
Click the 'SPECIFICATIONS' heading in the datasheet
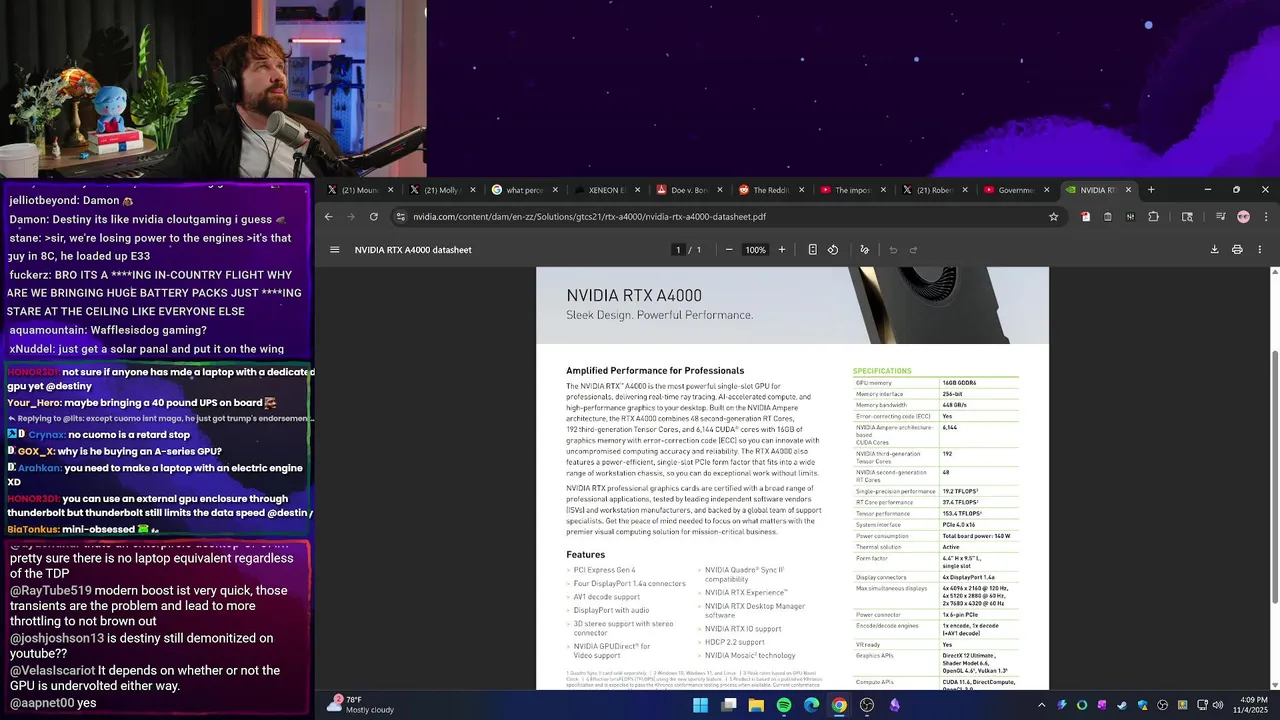(882, 371)
